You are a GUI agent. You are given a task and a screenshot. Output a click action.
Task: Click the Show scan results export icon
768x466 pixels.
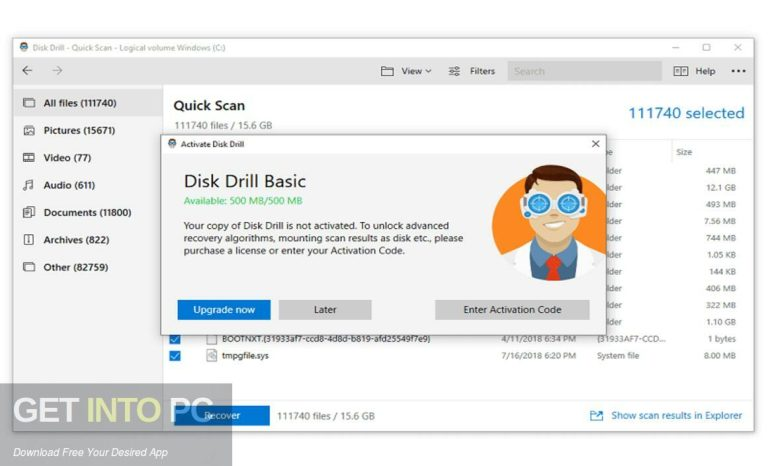coord(596,416)
